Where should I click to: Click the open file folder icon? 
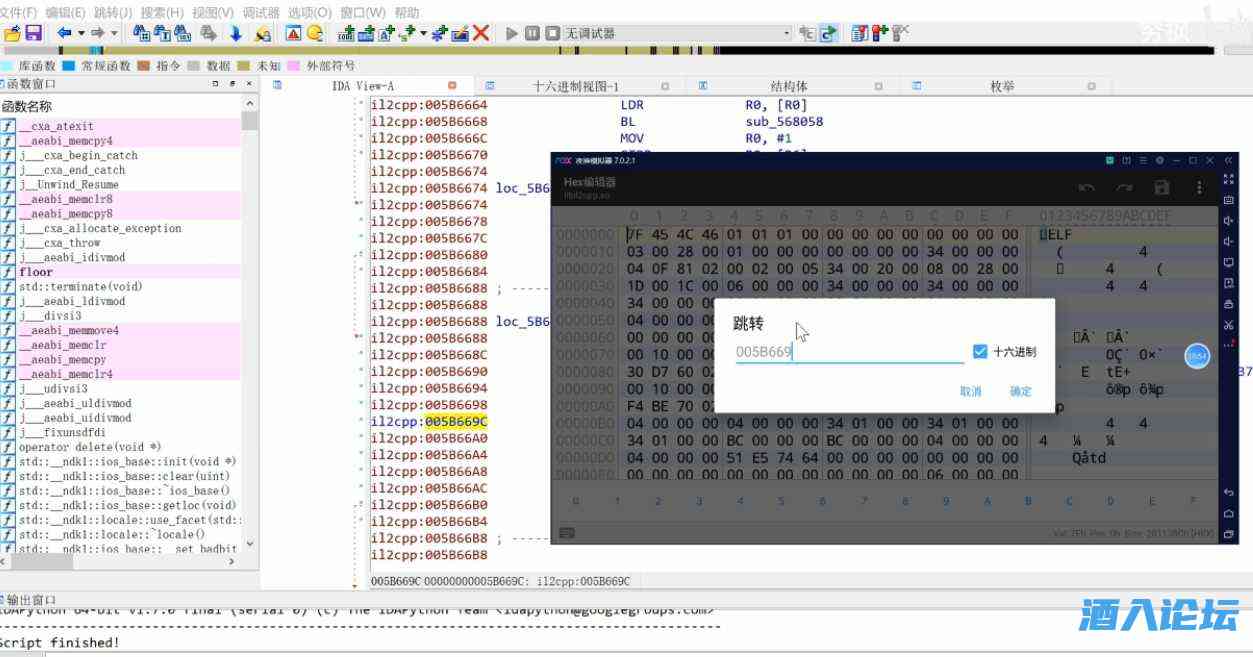[x=12, y=33]
